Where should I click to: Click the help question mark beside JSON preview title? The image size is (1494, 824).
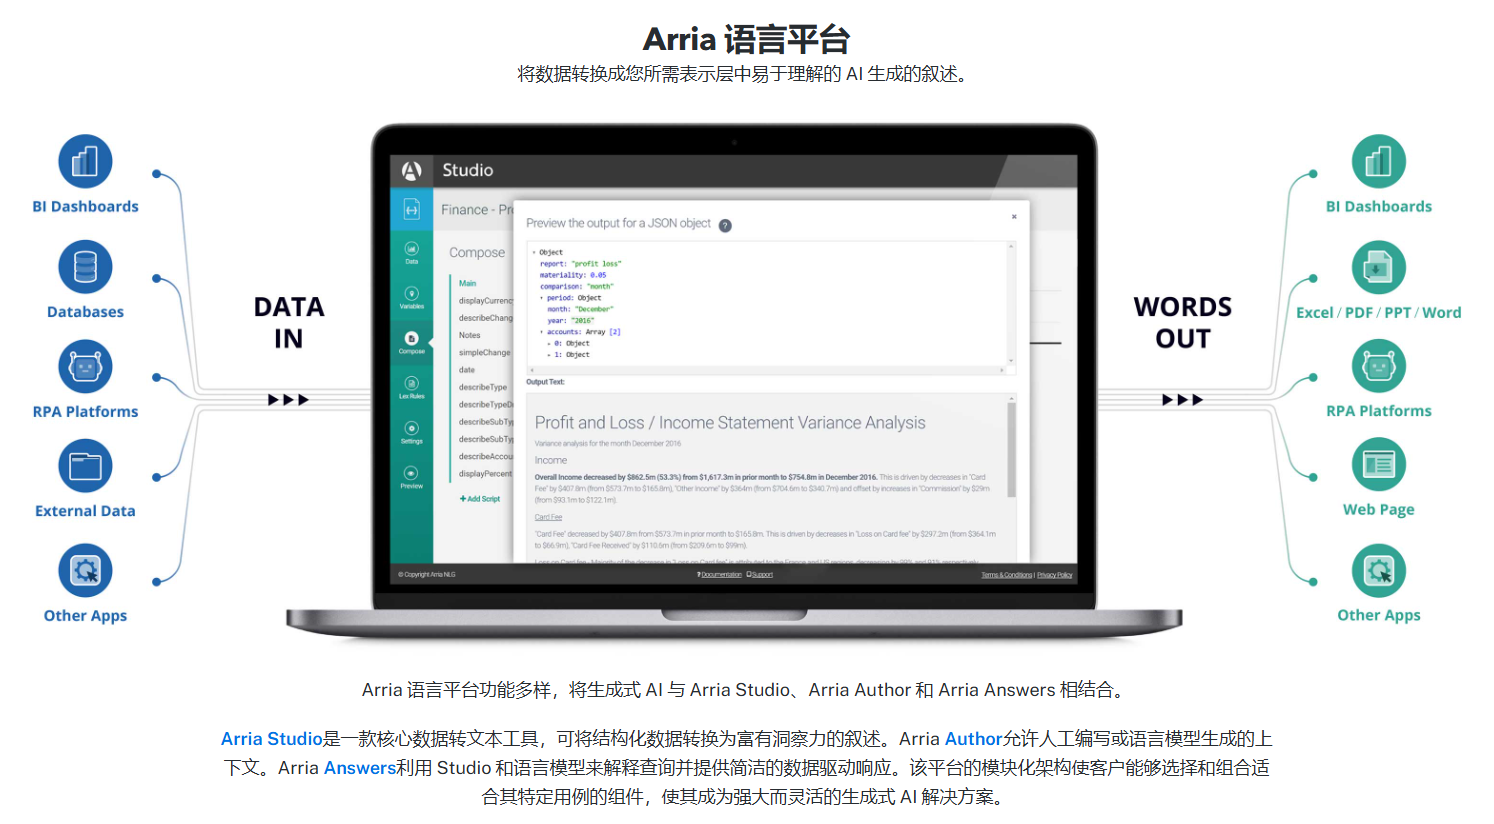click(x=725, y=225)
